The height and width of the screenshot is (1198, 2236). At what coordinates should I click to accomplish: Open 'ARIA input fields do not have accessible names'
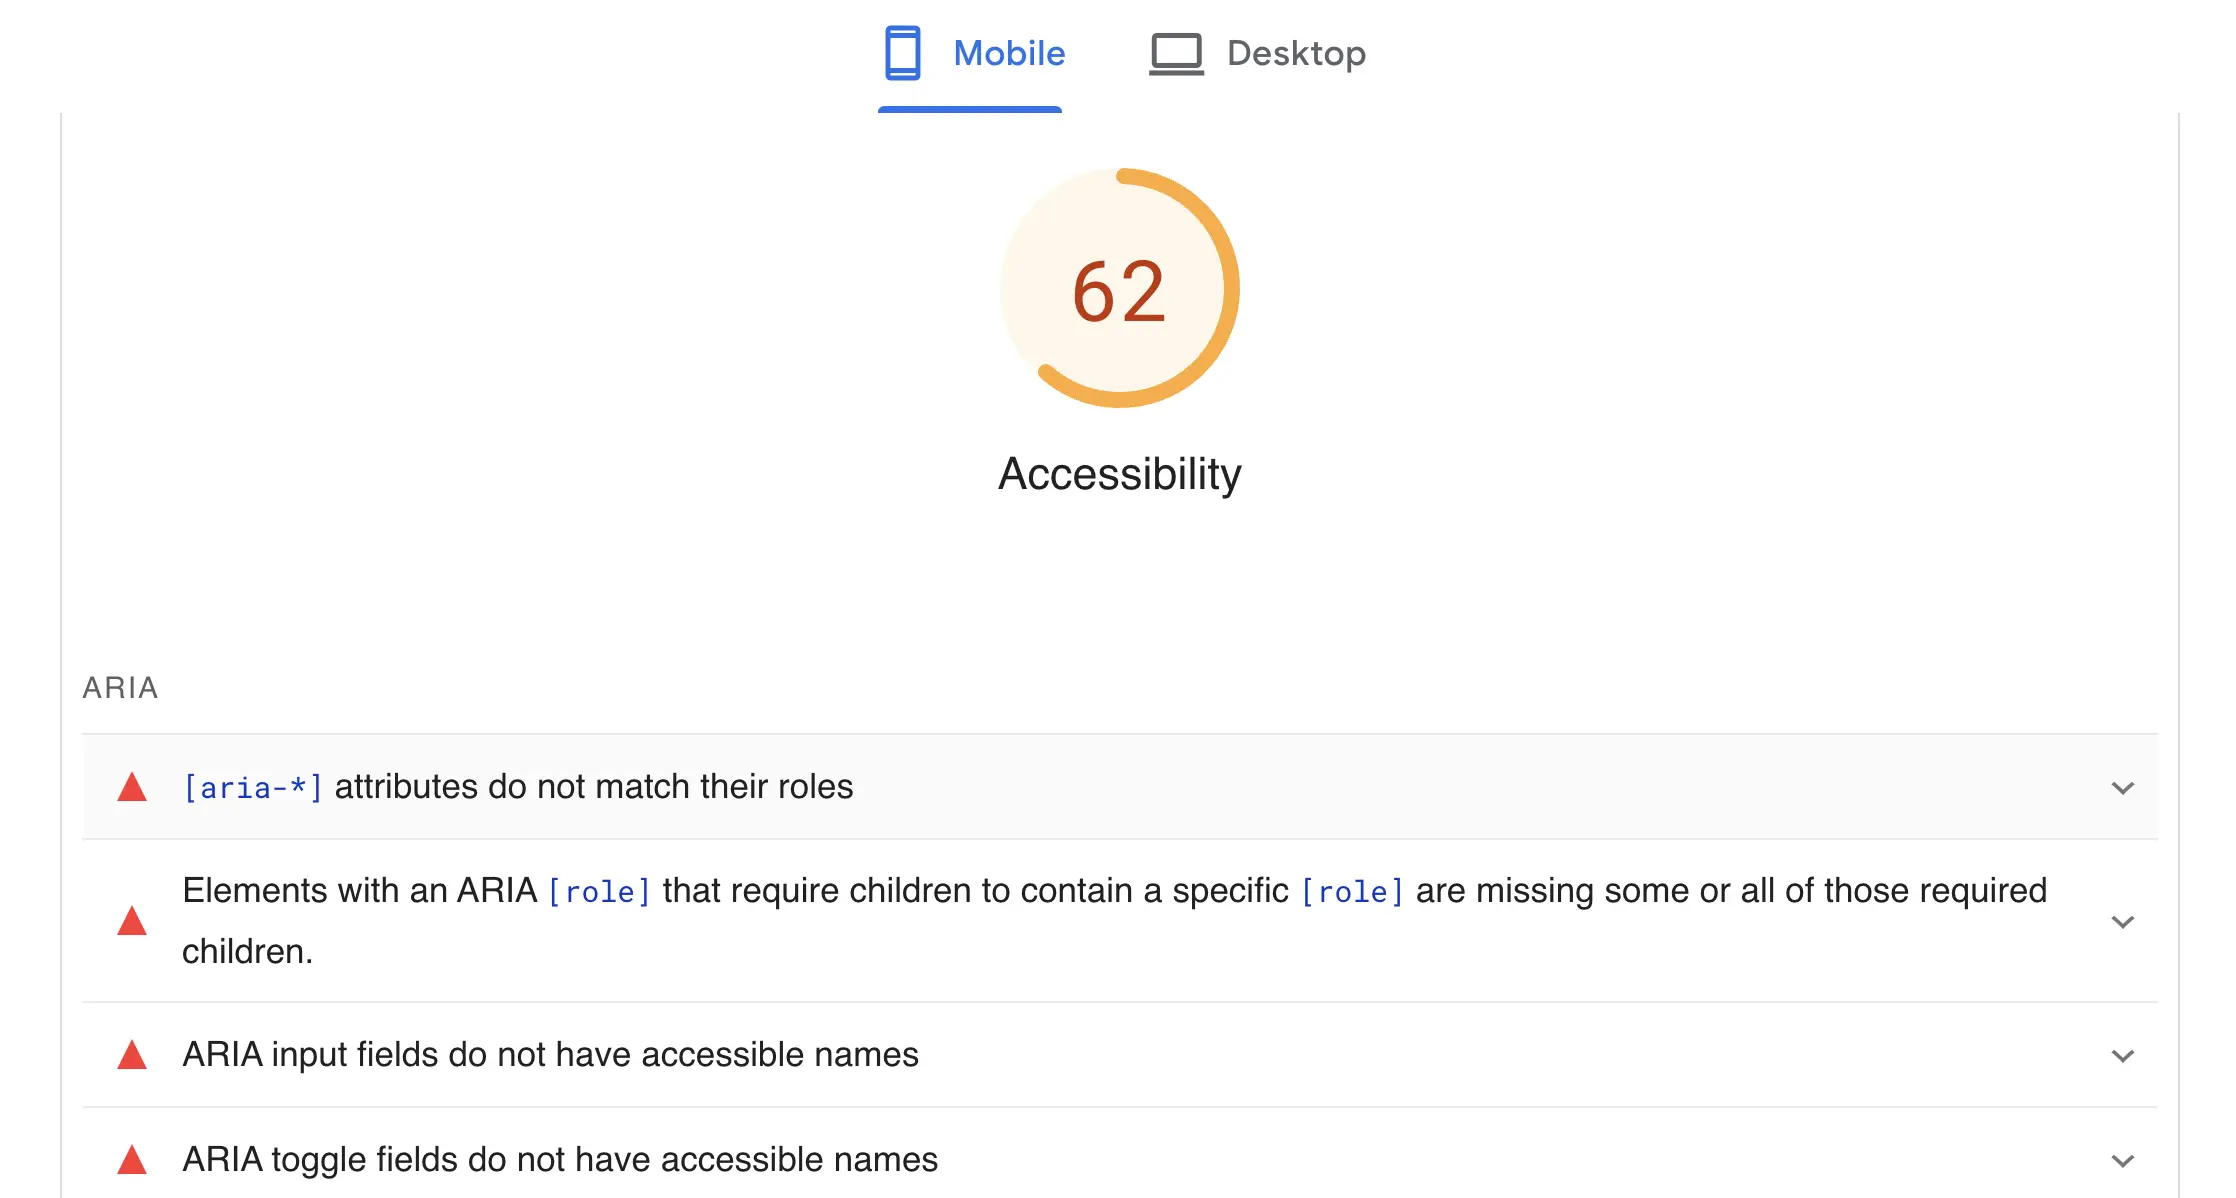tap(550, 1055)
